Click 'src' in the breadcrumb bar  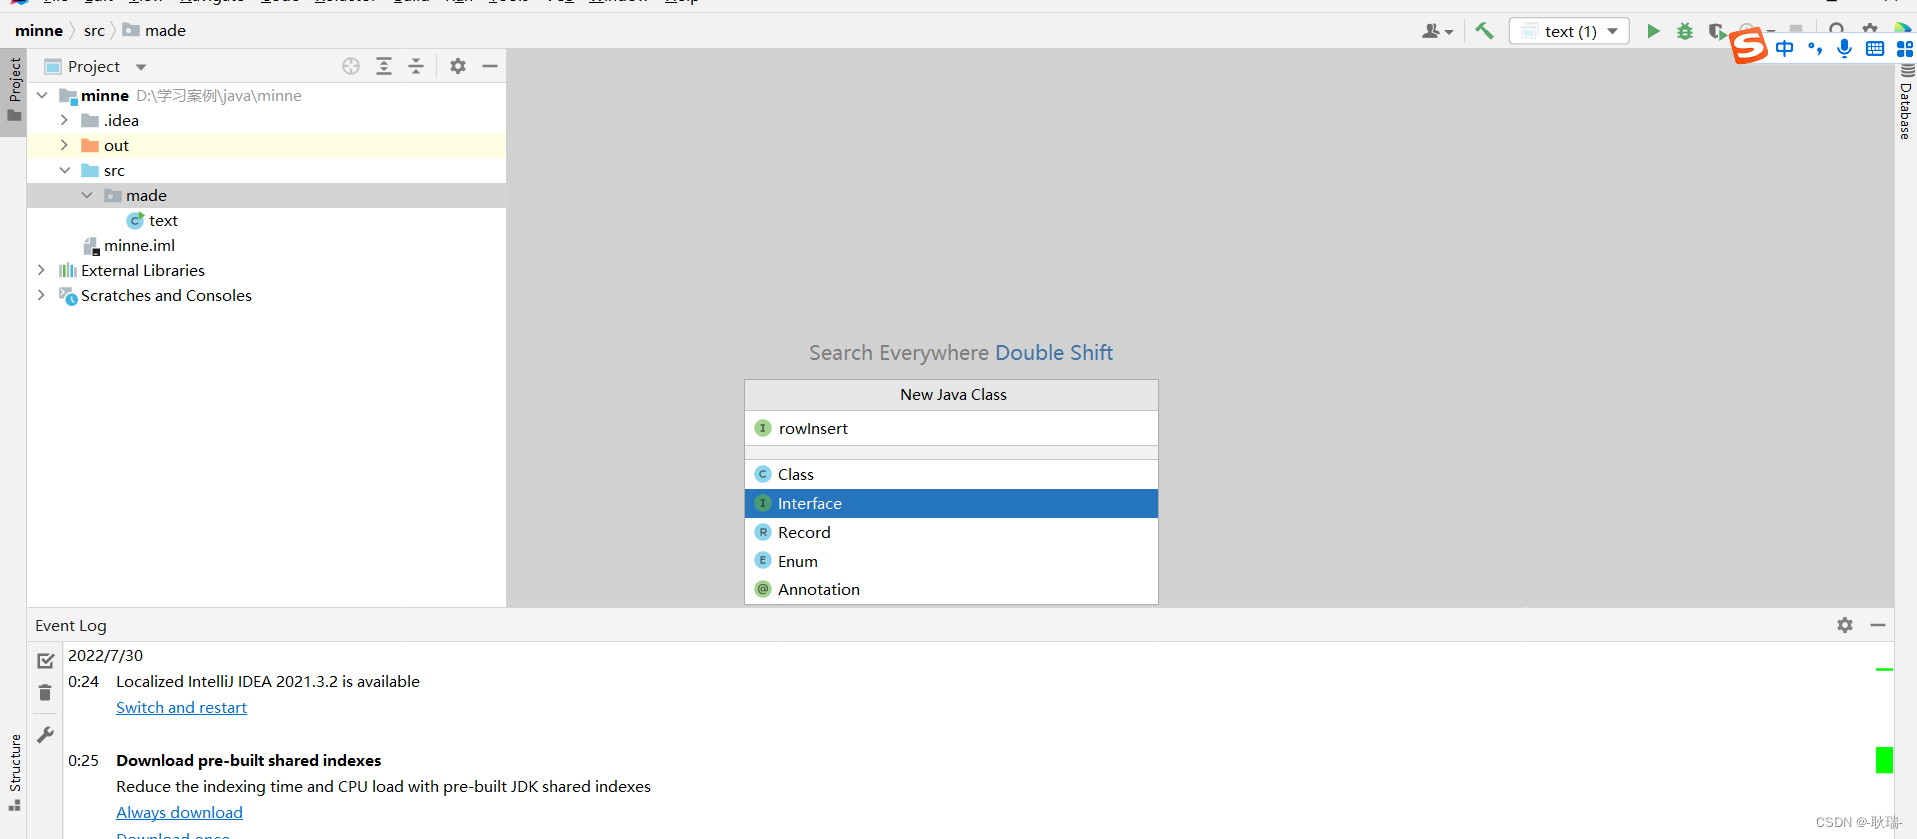tap(94, 31)
